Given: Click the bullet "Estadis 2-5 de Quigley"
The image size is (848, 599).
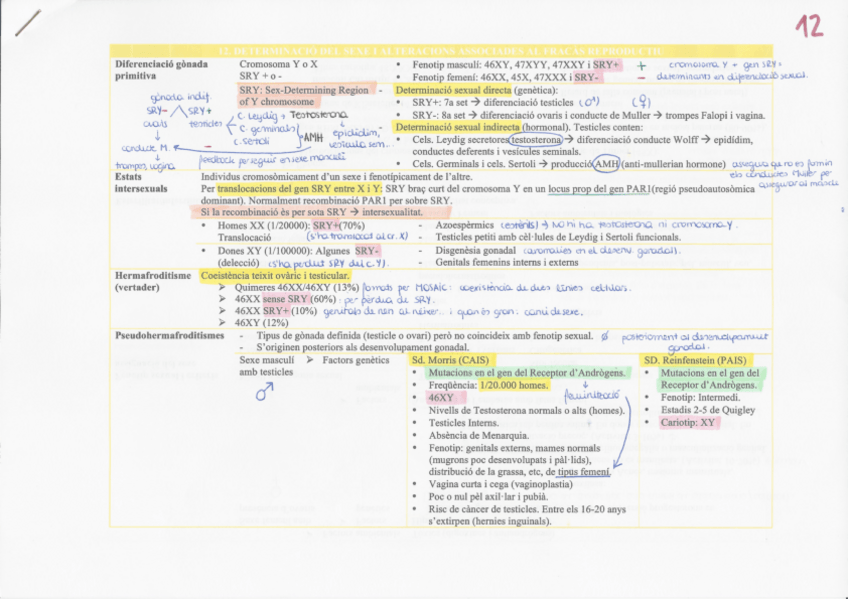Looking at the screenshot, I should [707, 410].
